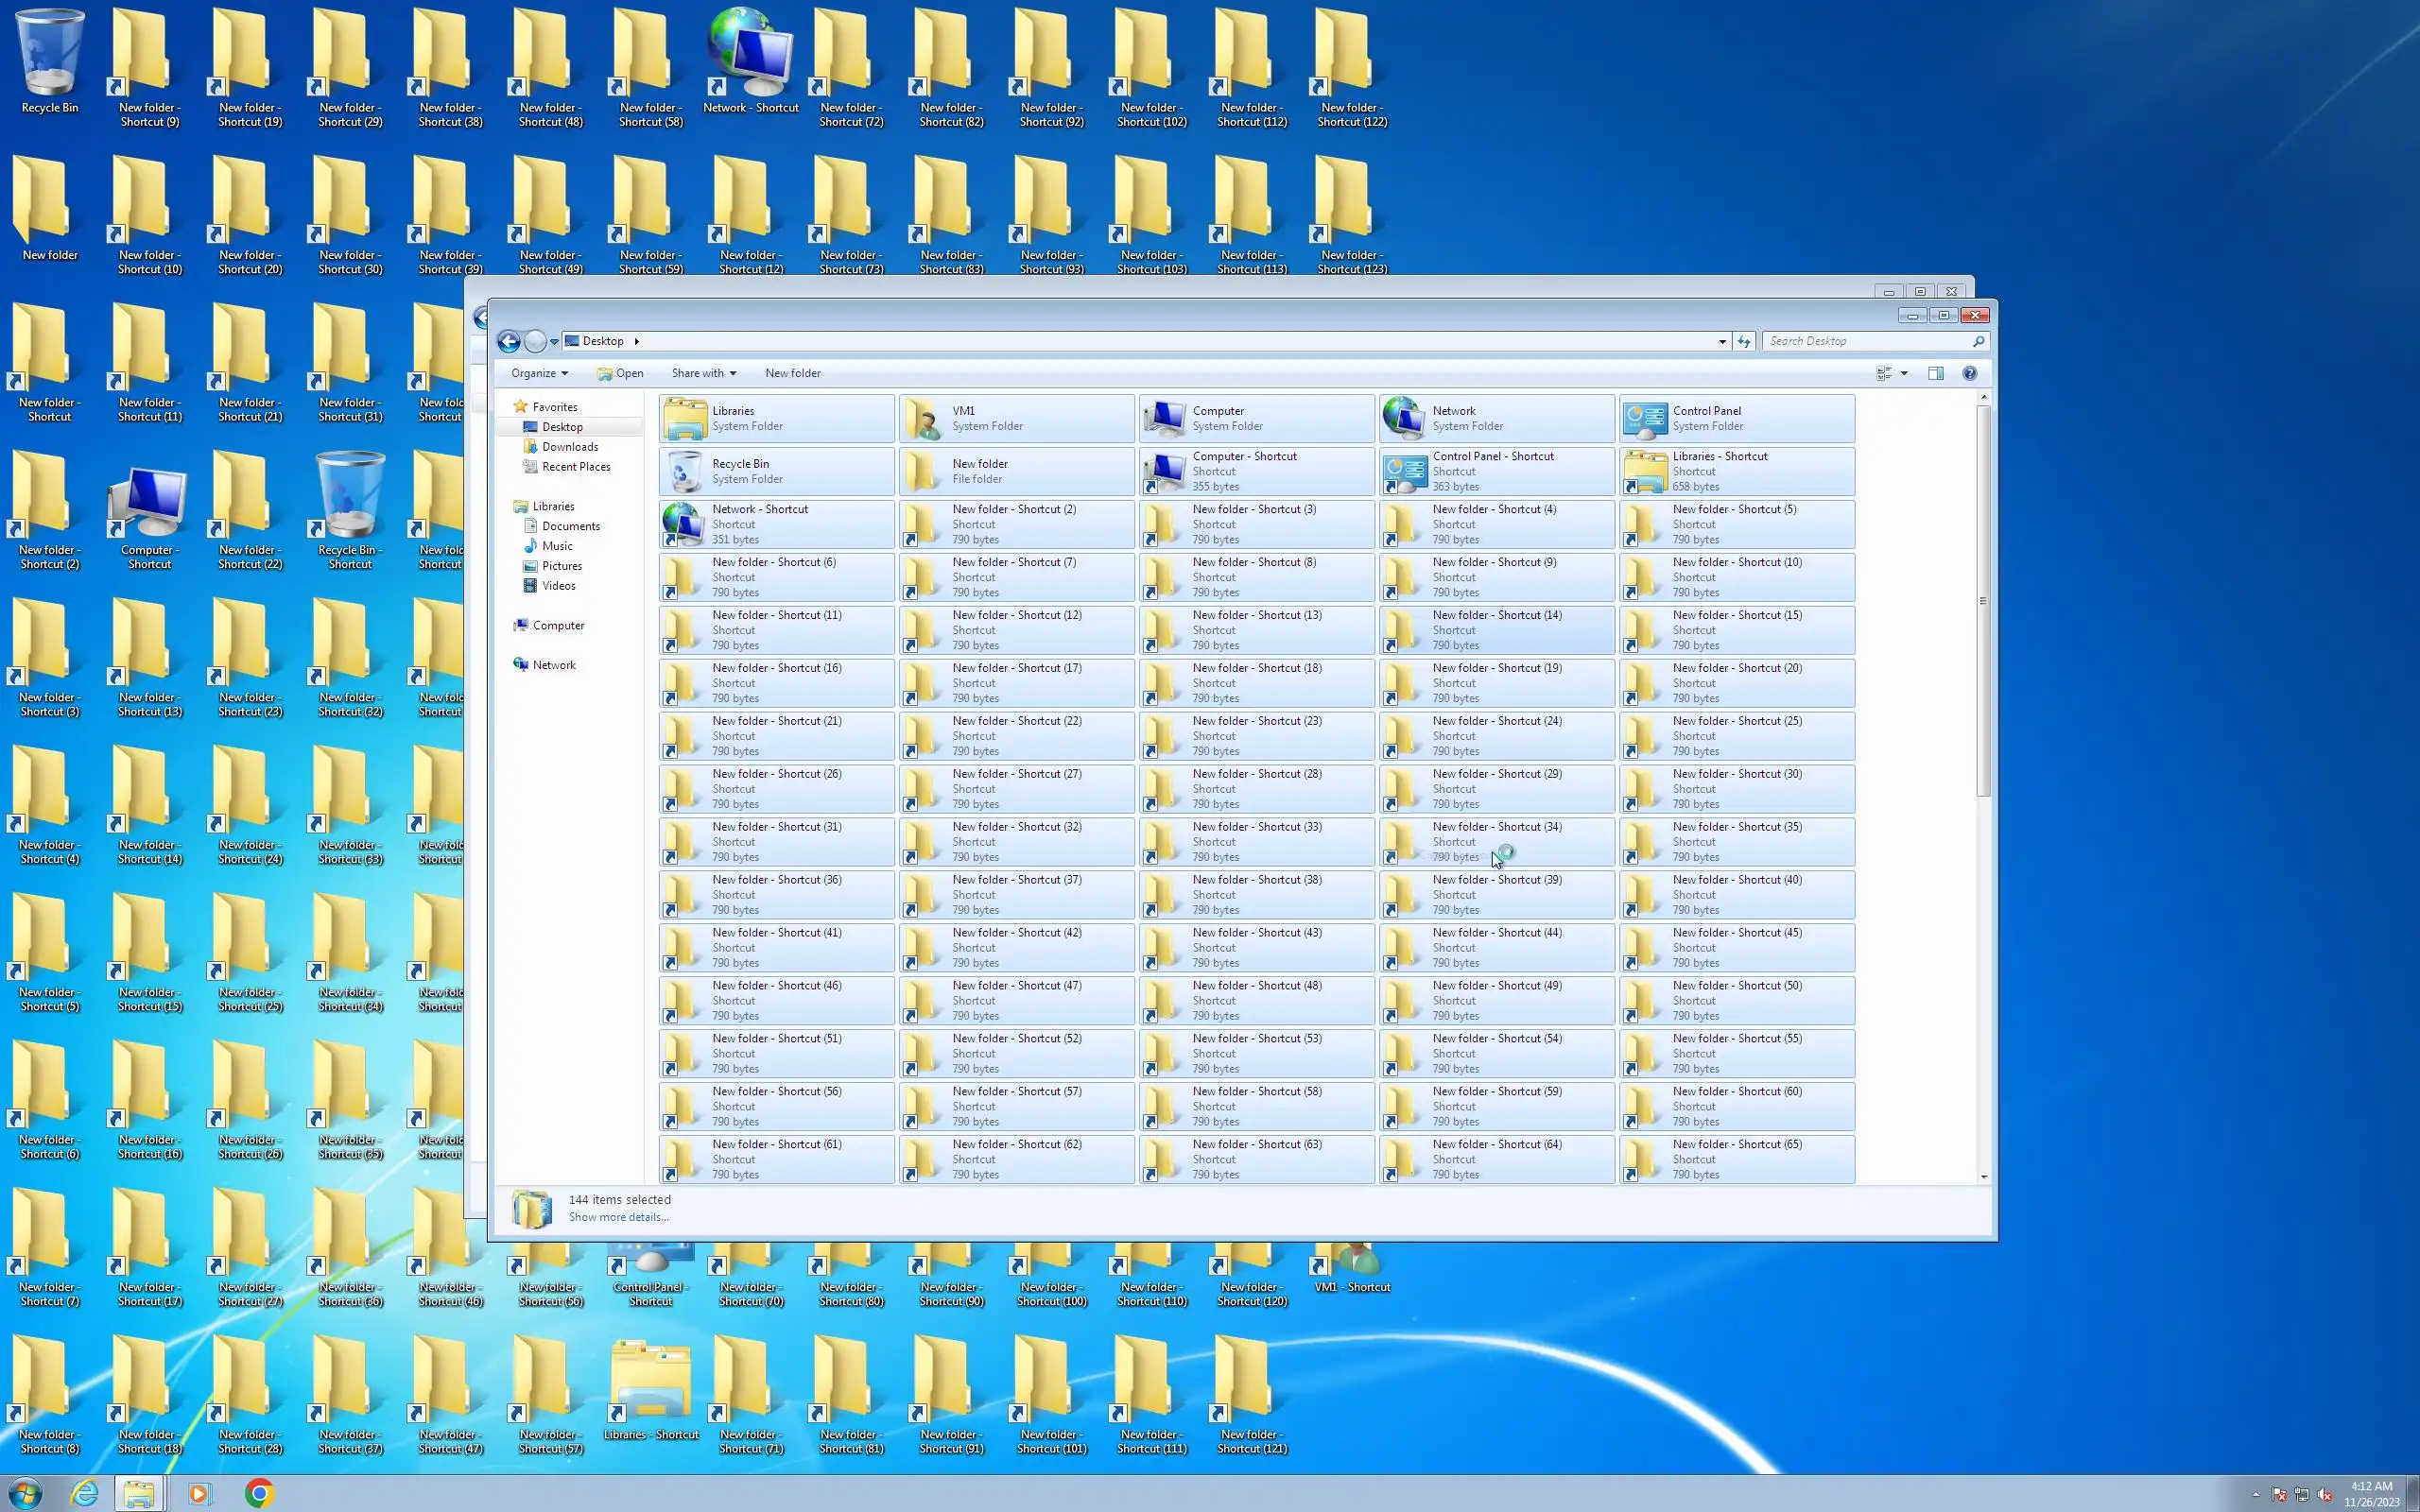Click the Refresh button beside address bar

tap(1744, 342)
